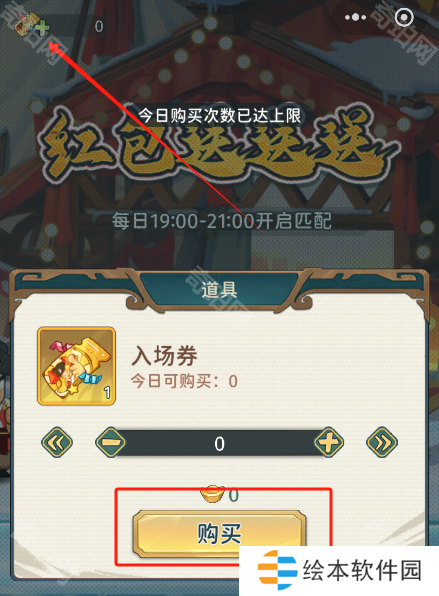Click the 购买 button
This screenshot has width=439, height=596.
(x=219, y=534)
